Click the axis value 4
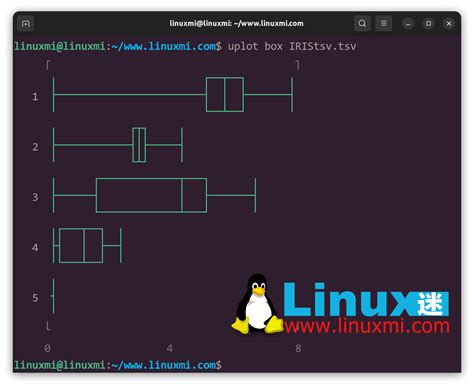 [170, 348]
